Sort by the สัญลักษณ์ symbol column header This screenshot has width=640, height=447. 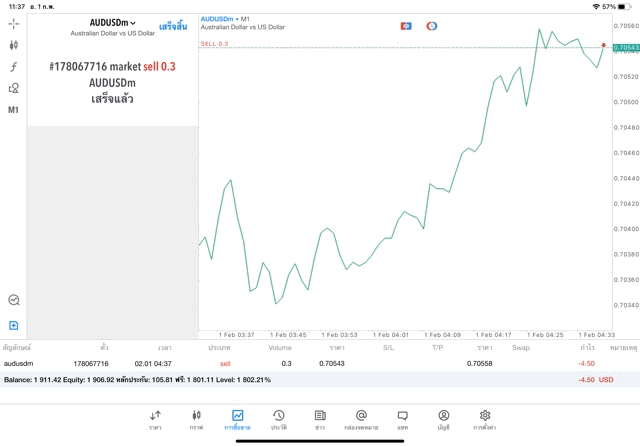coord(17,348)
